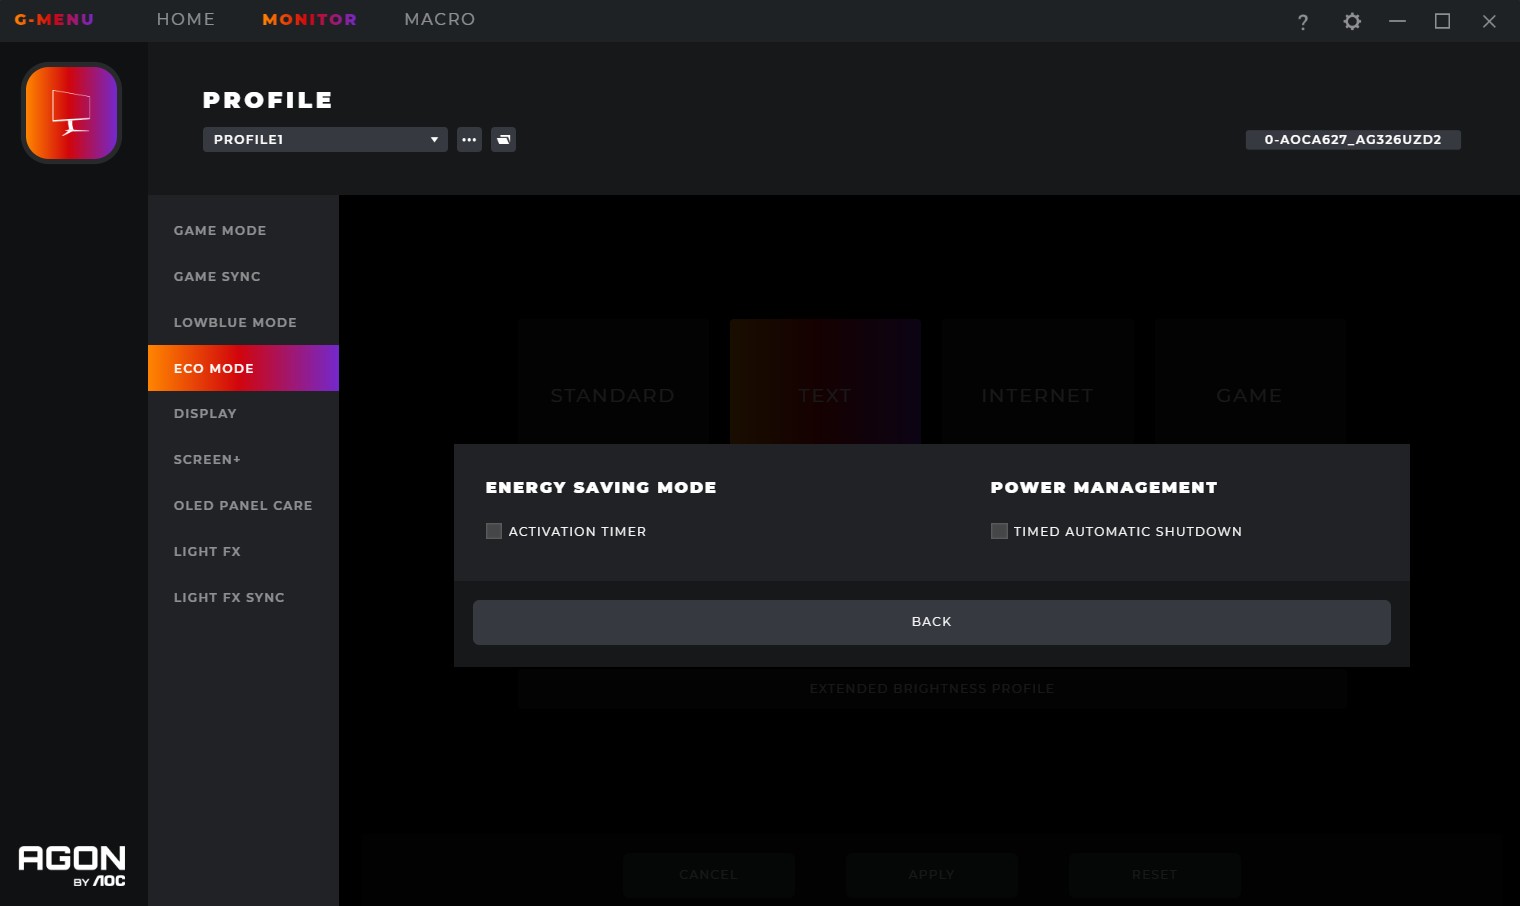Enable Timed Automatic Shutdown checkbox
Image resolution: width=1520 pixels, height=906 pixels.
(999, 531)
